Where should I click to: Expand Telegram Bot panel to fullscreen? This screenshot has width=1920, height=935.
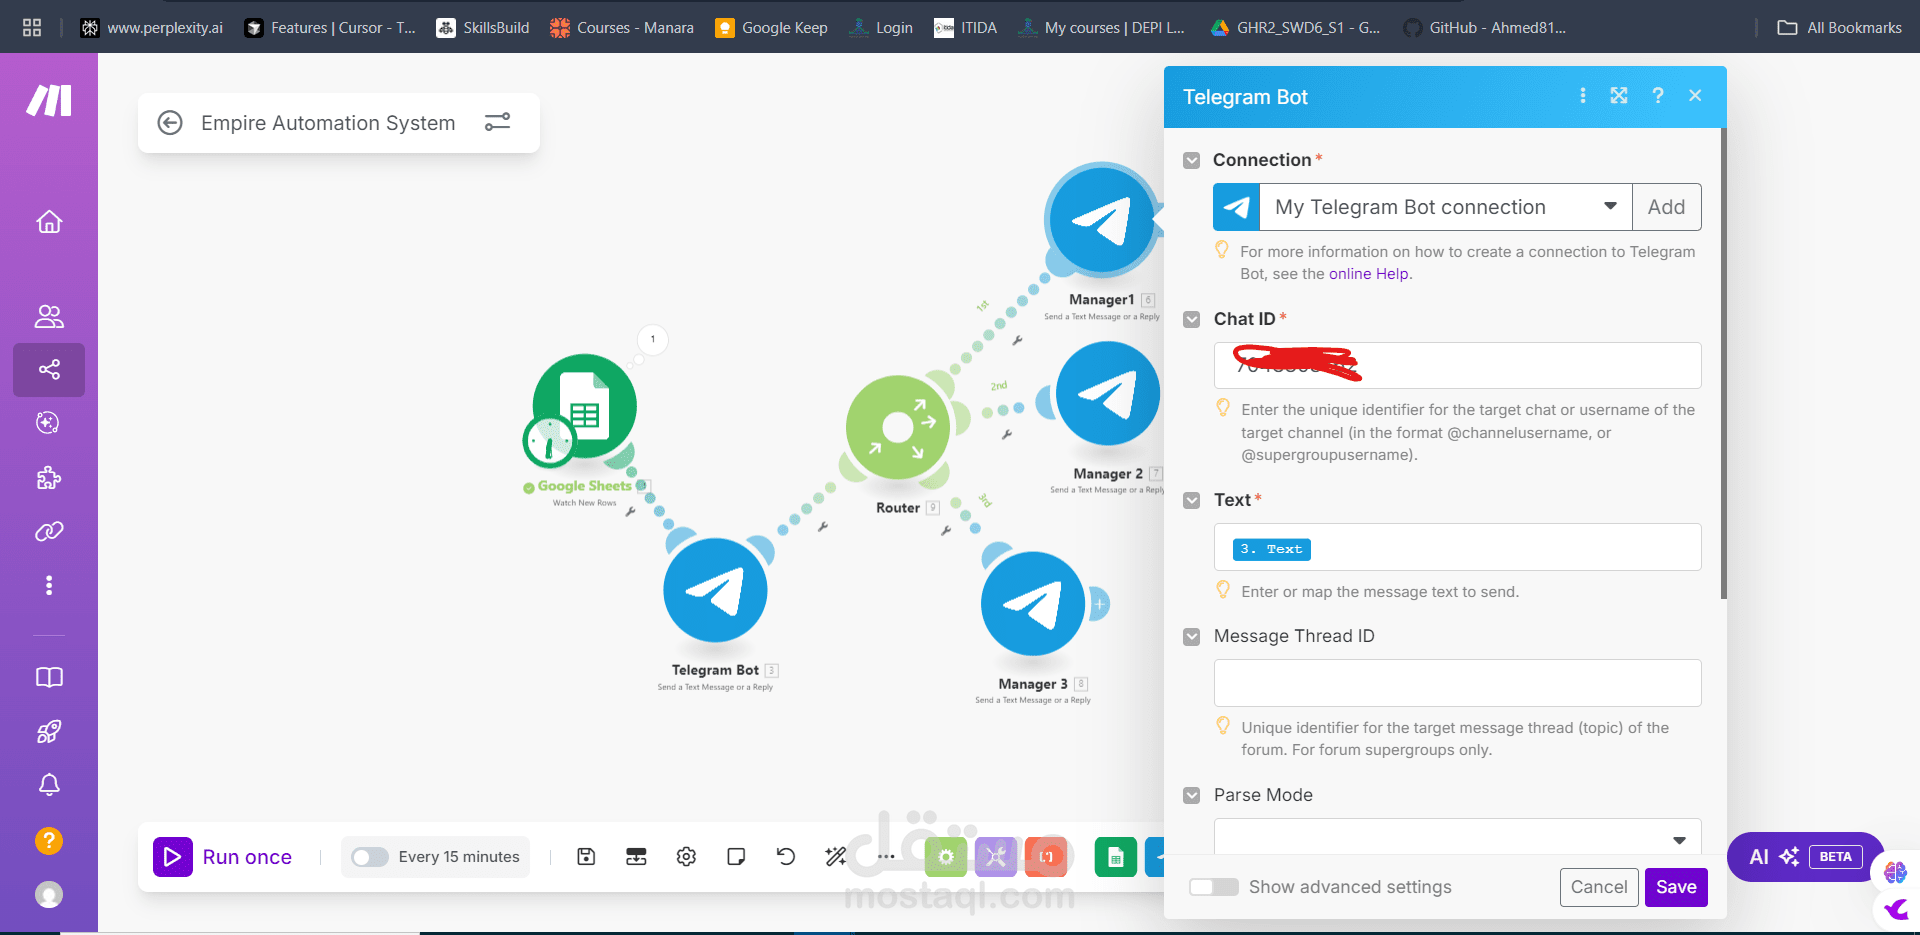coord(1619,95)
